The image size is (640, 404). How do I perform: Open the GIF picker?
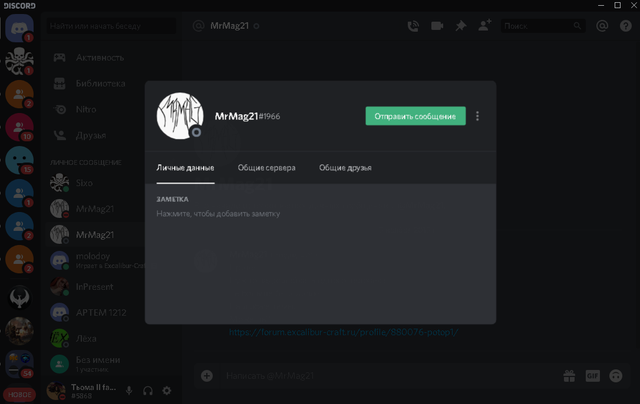[x=593, y=376]
